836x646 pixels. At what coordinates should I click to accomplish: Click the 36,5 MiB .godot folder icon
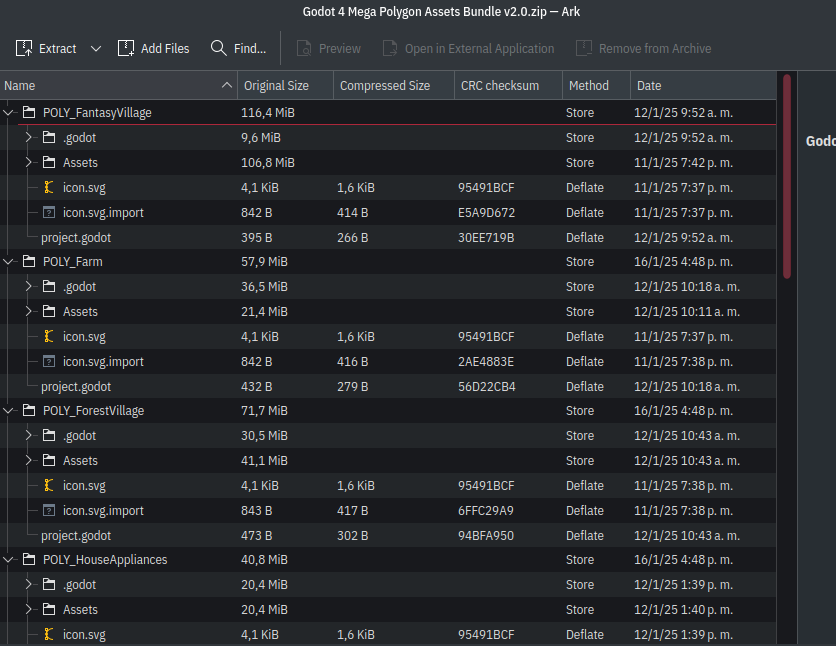click(x=49, y=287)
